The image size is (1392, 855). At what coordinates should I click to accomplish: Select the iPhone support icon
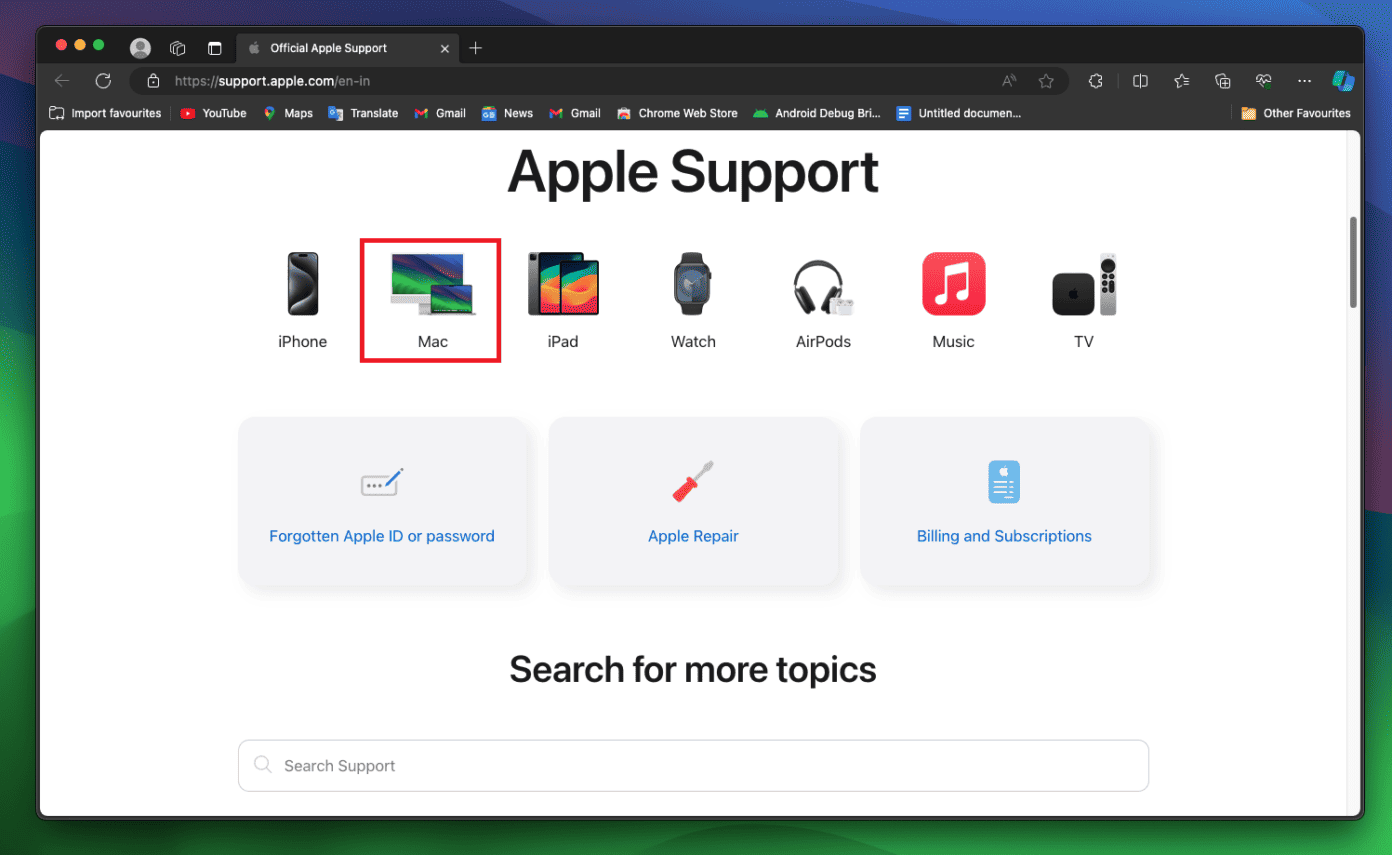click(302, 284)
